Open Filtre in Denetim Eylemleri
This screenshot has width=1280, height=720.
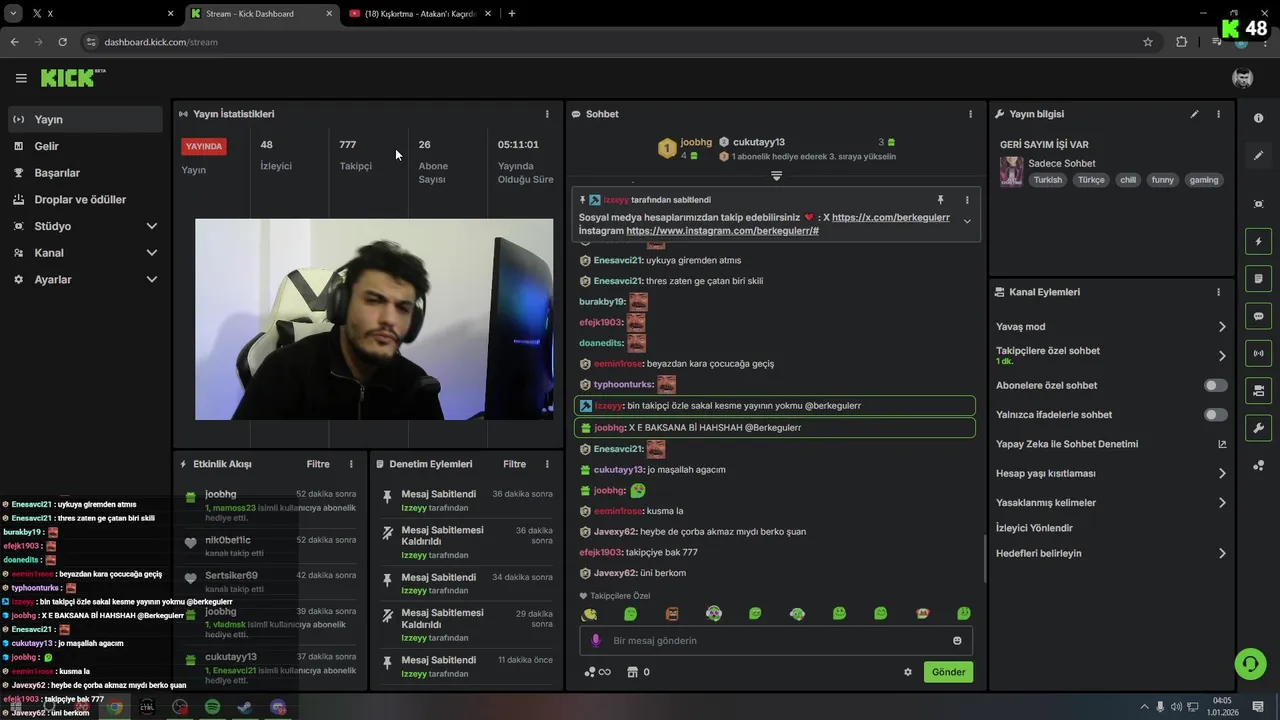(x=514, y=464)
